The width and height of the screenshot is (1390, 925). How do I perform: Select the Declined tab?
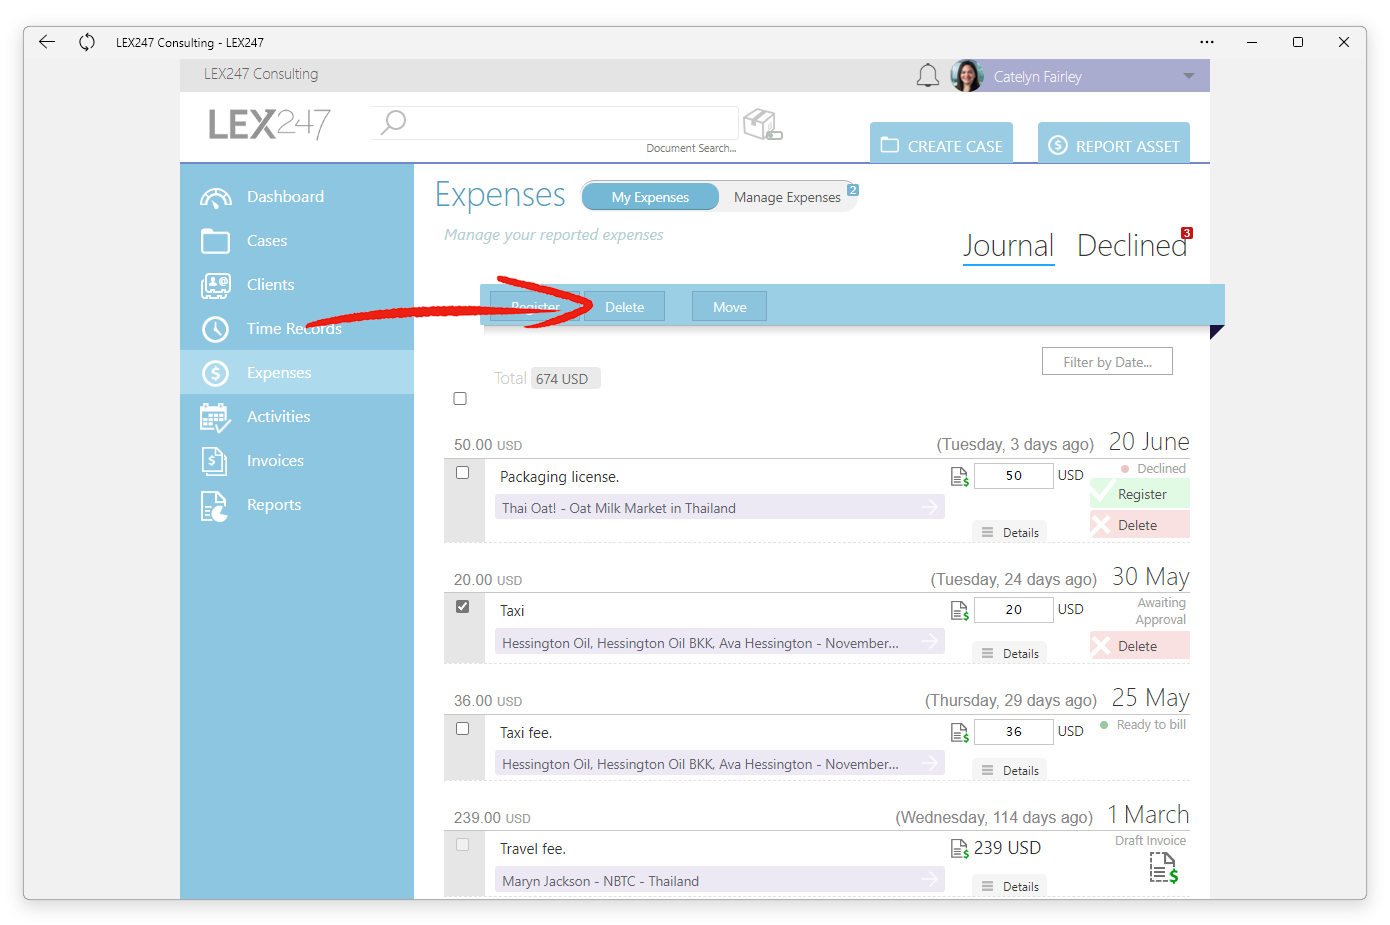(1132, 246)
